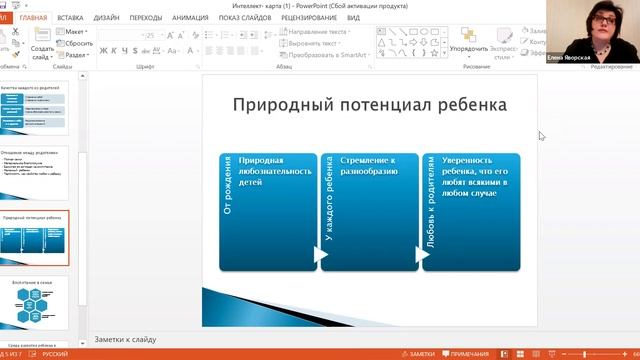This screenshot has height=360, width=640.
Task: Select the right arrow shape in gallery
Action: (413, 42)
